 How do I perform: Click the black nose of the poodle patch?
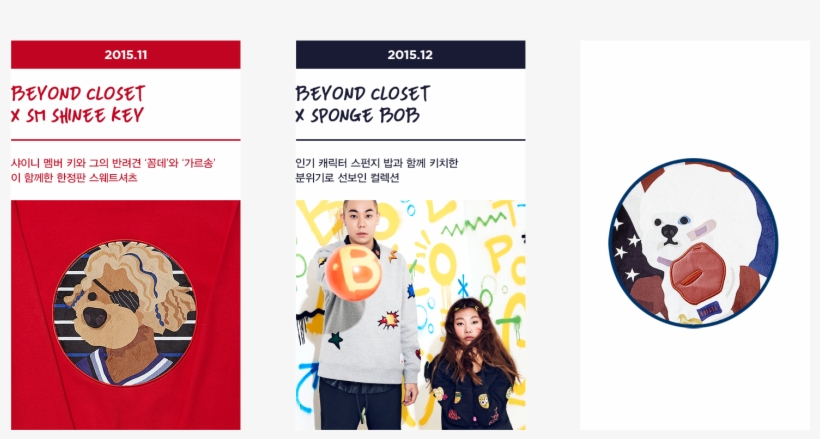[95, 318]
